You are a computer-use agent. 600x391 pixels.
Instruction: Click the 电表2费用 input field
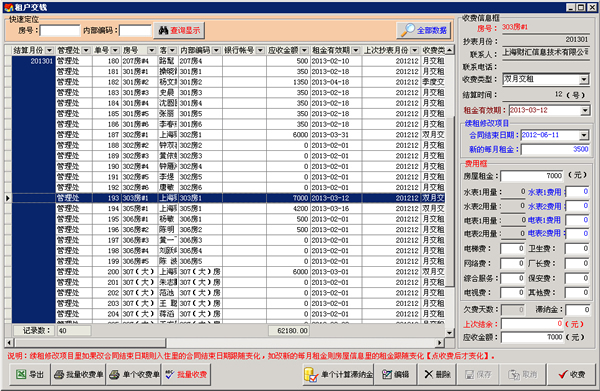point(577,233)
